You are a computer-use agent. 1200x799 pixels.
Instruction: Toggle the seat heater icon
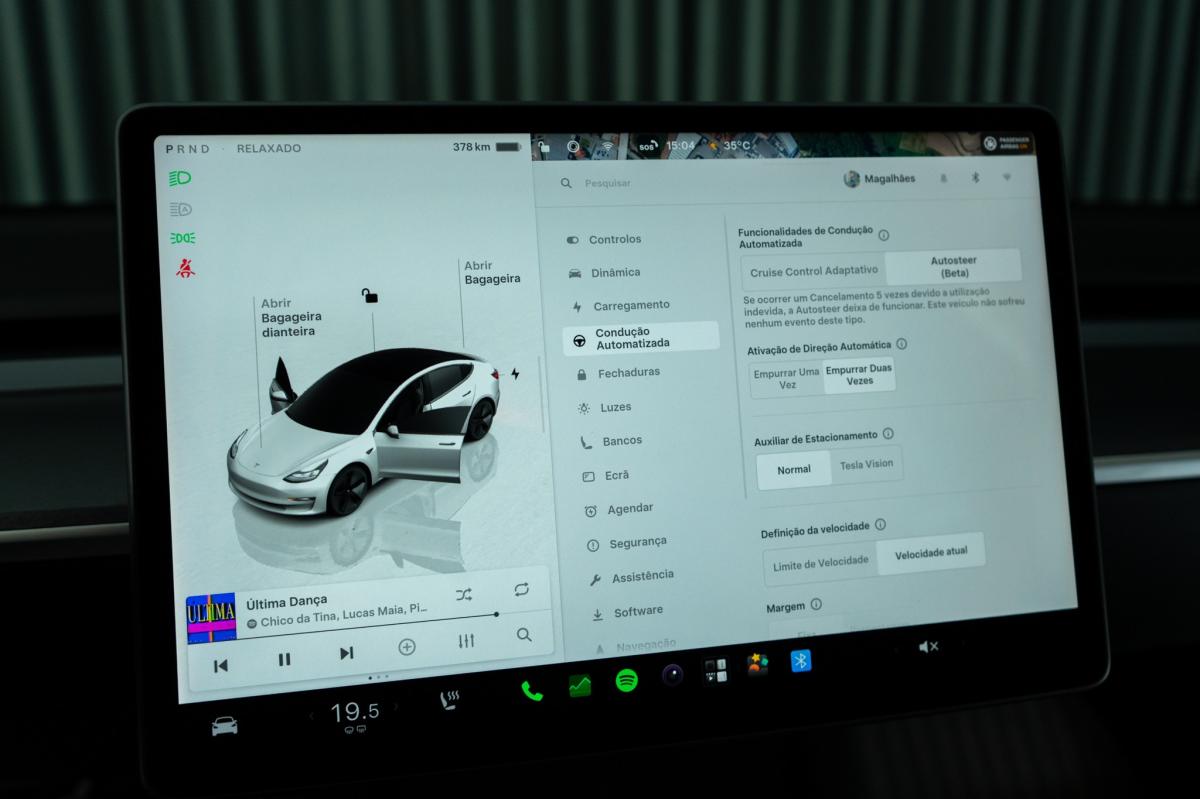[x=449, y=700]
